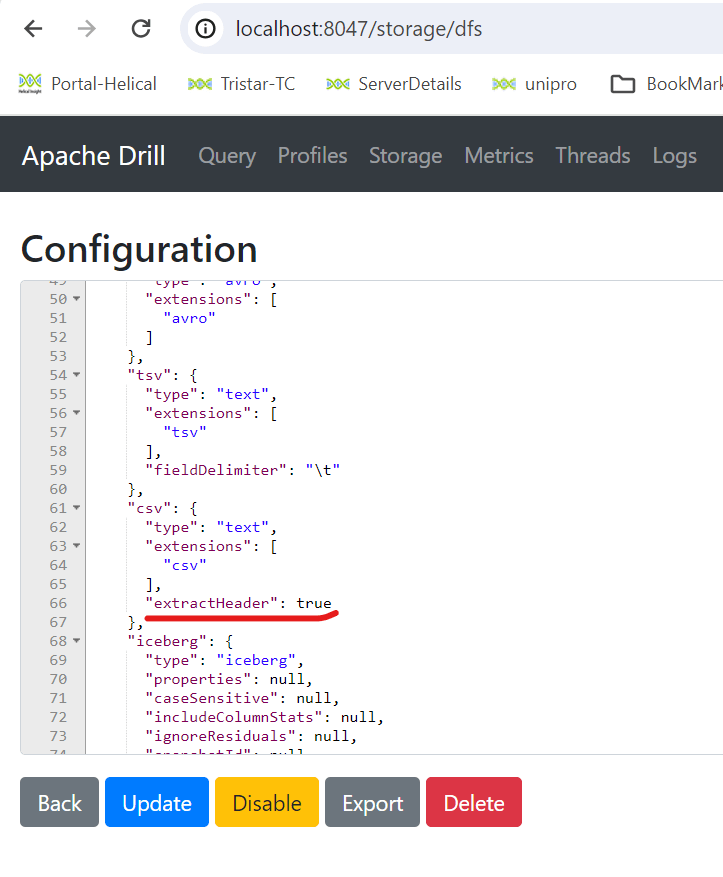Viewport: 723px width, 877px height.
Task: Click the "caseSensitive" key on line 71
Action: [211, 699]
